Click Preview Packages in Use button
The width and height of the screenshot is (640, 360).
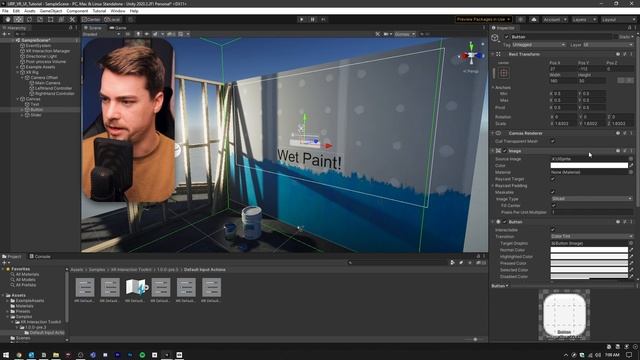483,19
